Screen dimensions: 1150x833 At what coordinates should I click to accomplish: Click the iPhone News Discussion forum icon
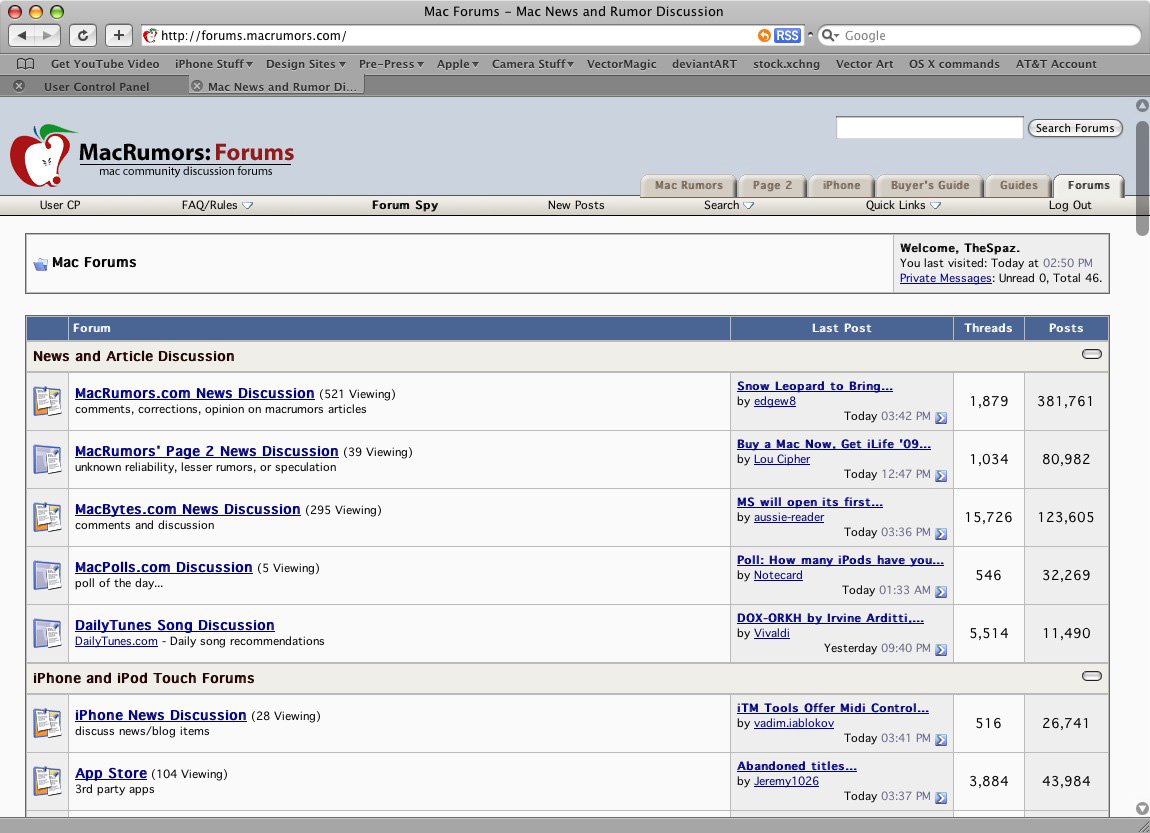(x=48, y=723)
